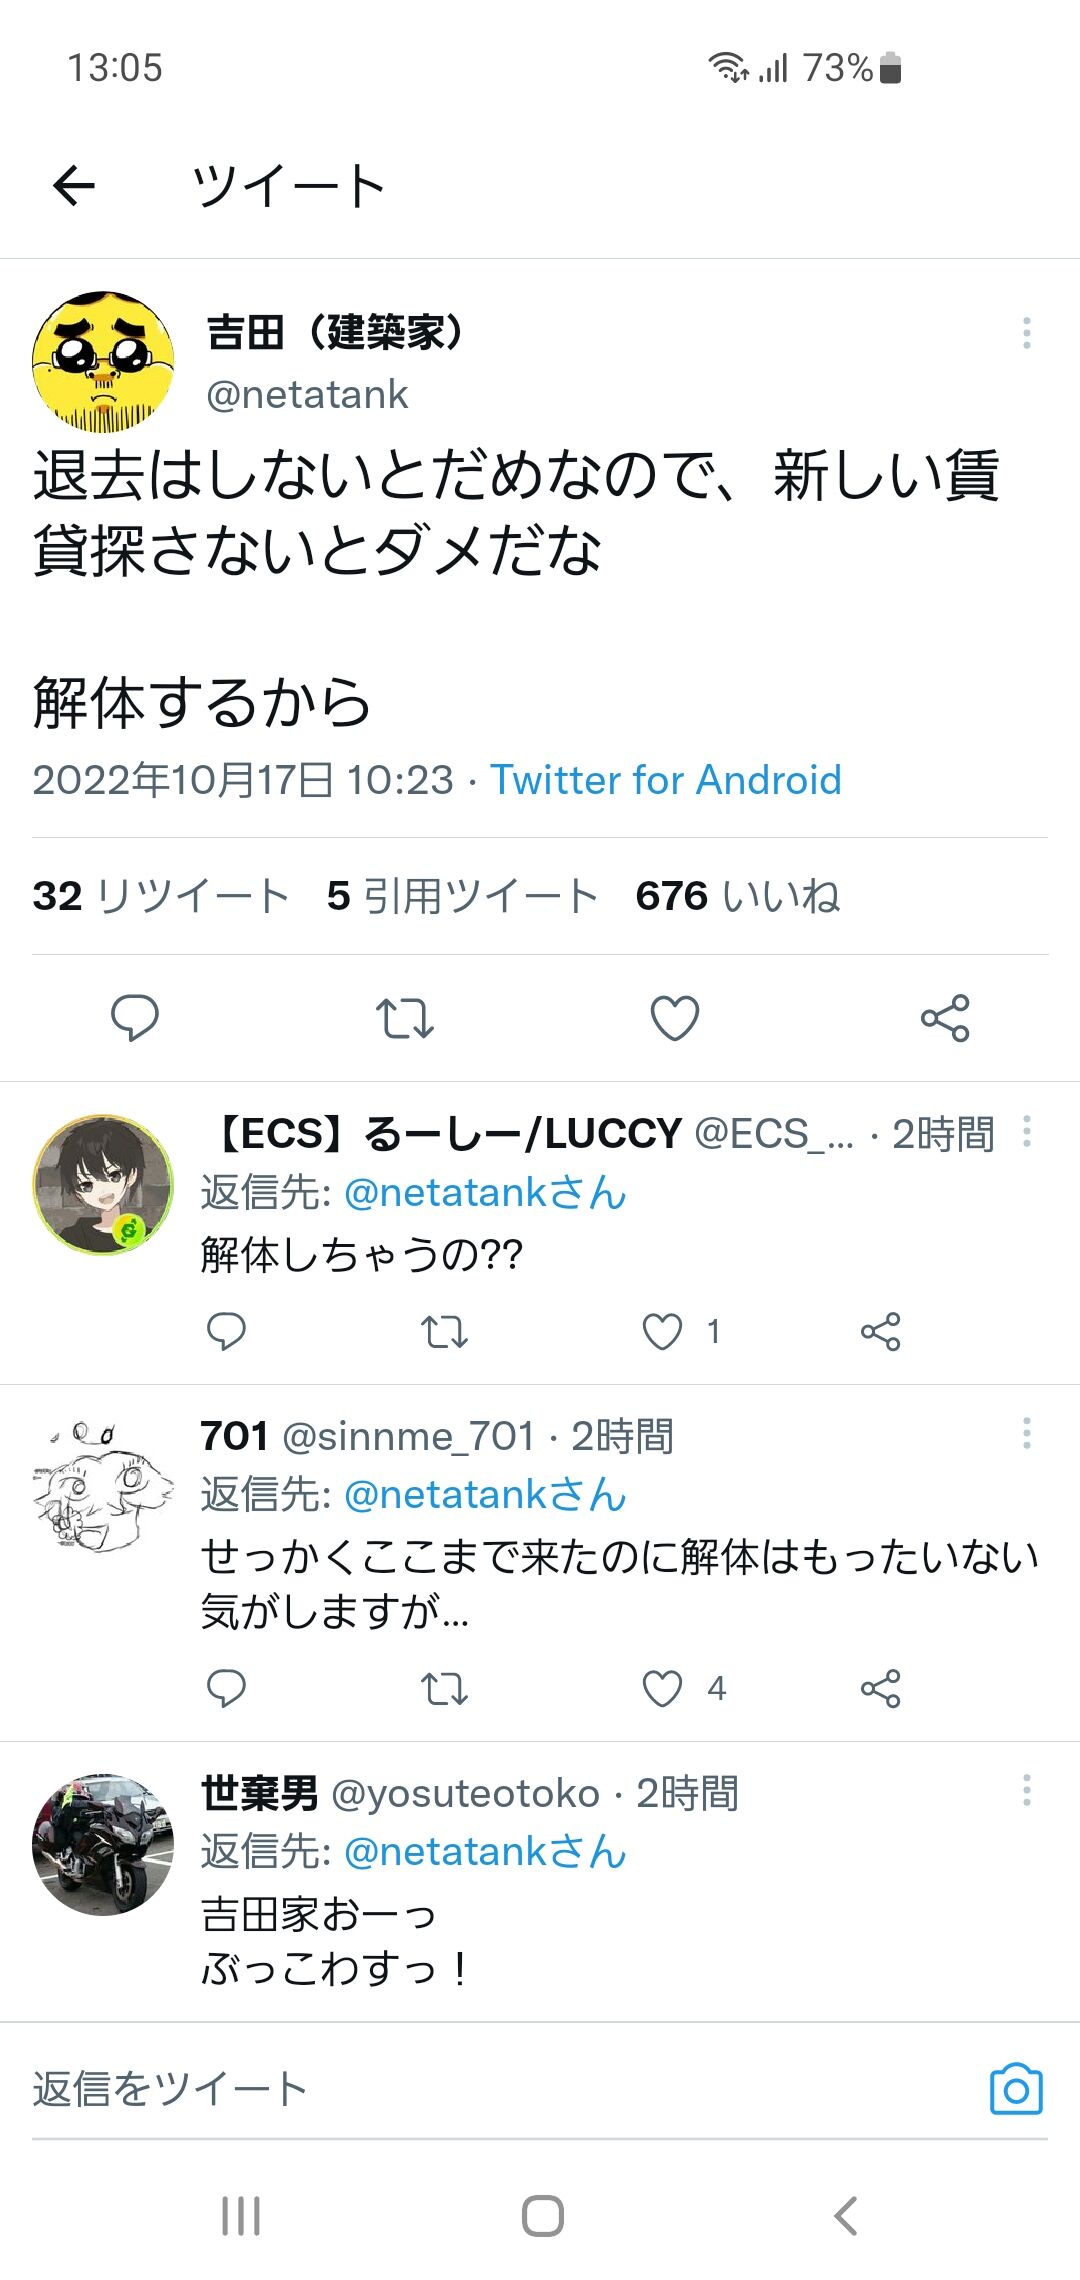Open the 世棄男 motorcycle profile picture
Image resolution: width=1080 pixels, height=2280 pixels.
tap(103, 1844)
